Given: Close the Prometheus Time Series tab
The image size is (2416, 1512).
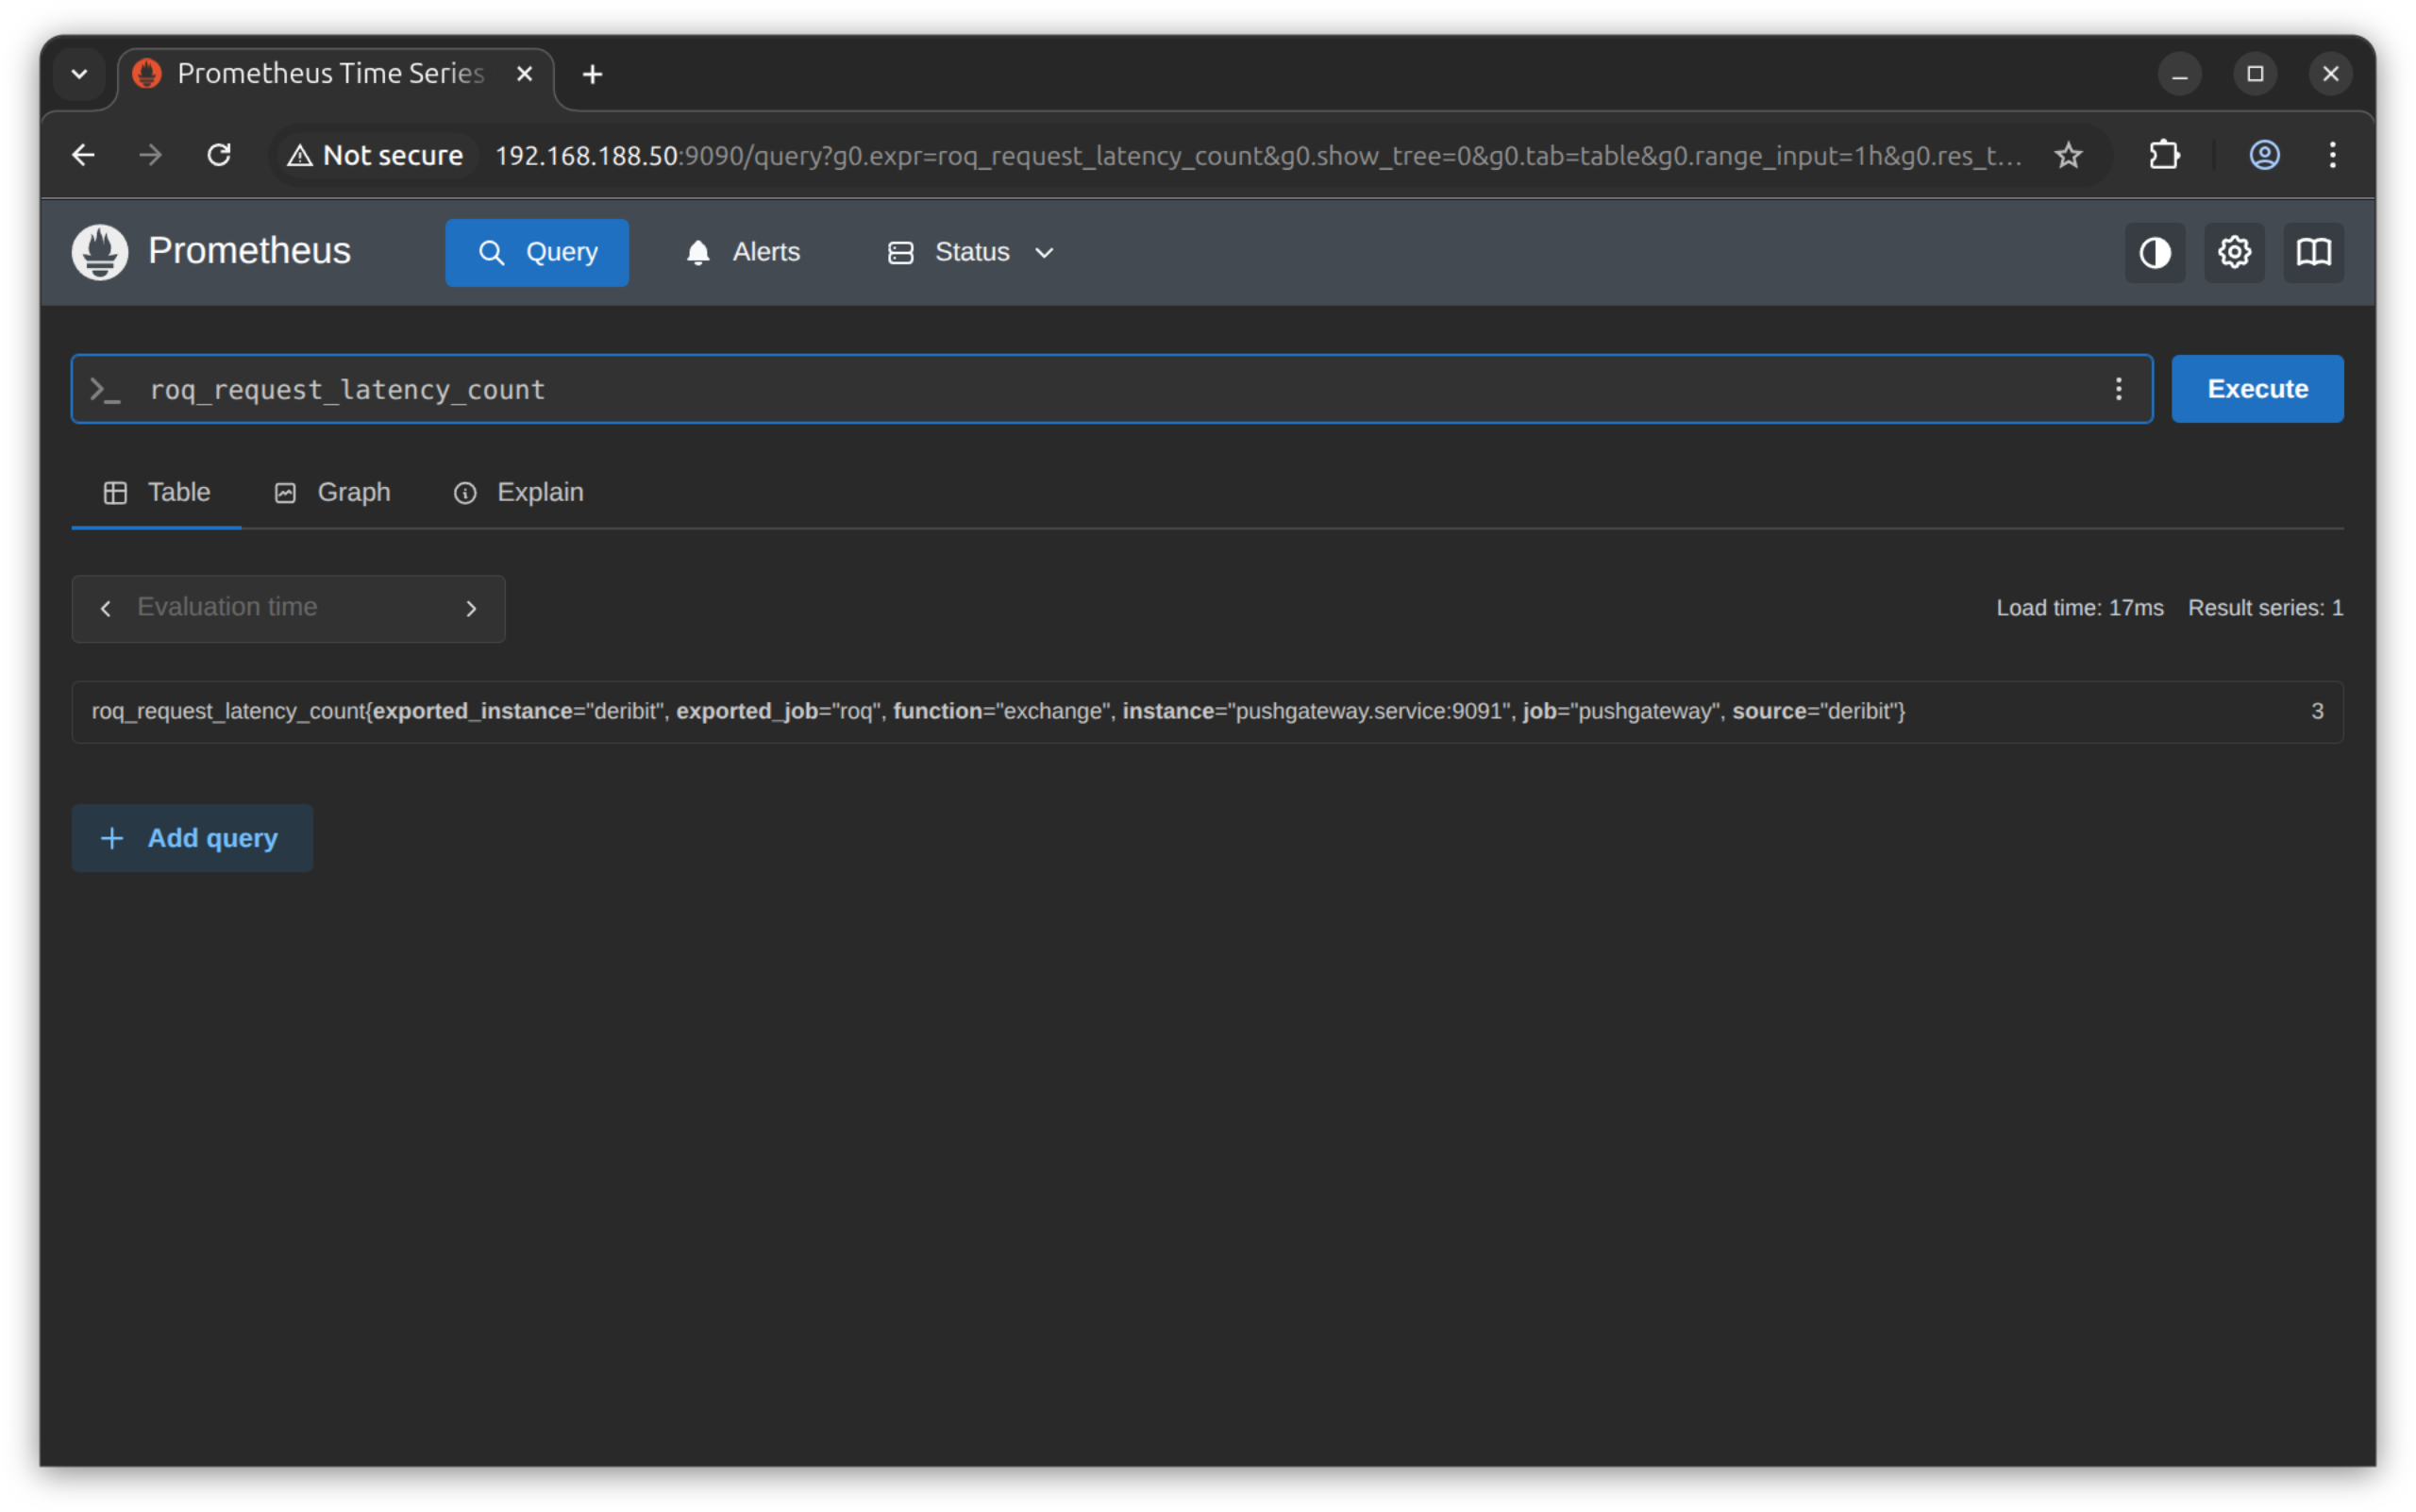Looking at the screenshot, I should coord(524,74).
